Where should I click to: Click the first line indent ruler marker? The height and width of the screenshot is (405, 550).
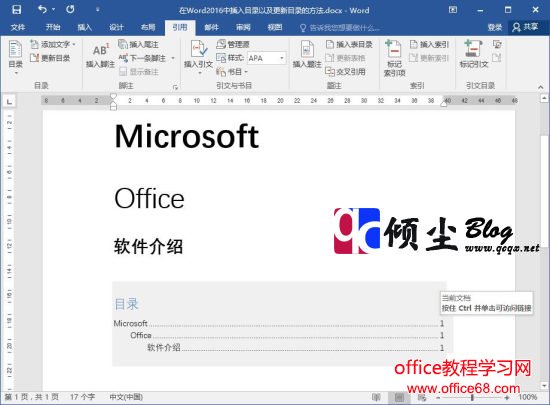point(113,96)
